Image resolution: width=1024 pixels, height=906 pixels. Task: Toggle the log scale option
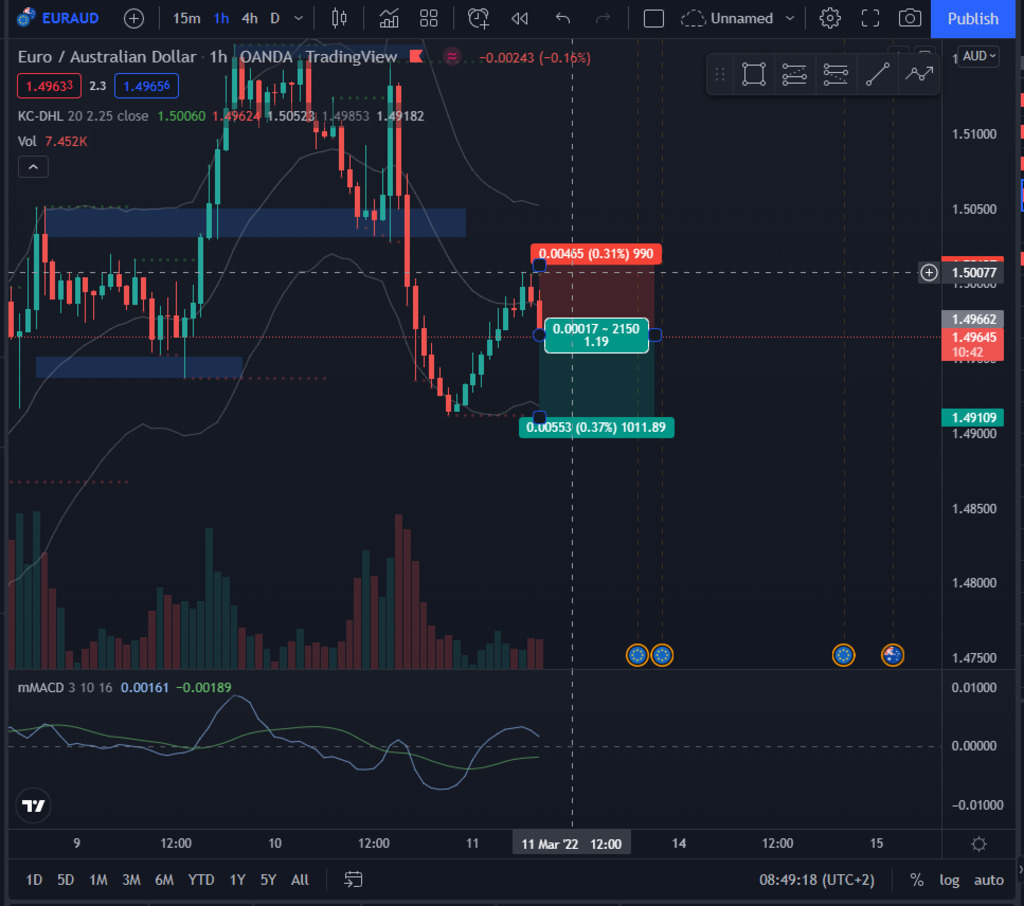click(x=949, y=880)
